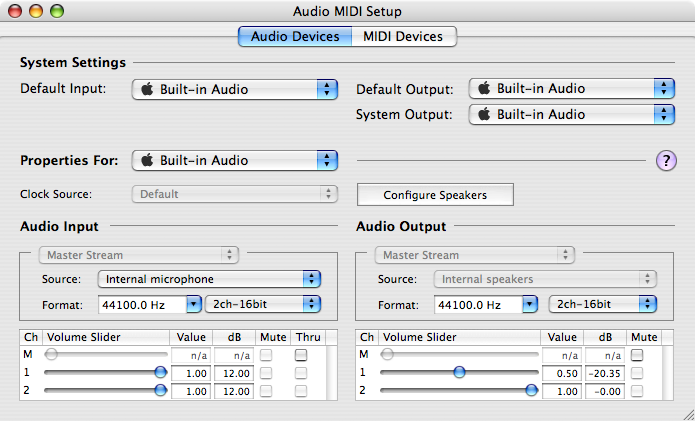695x421 pixels.
Task: Click the output channel 2 volume slider knob
Action: [531, 390]
